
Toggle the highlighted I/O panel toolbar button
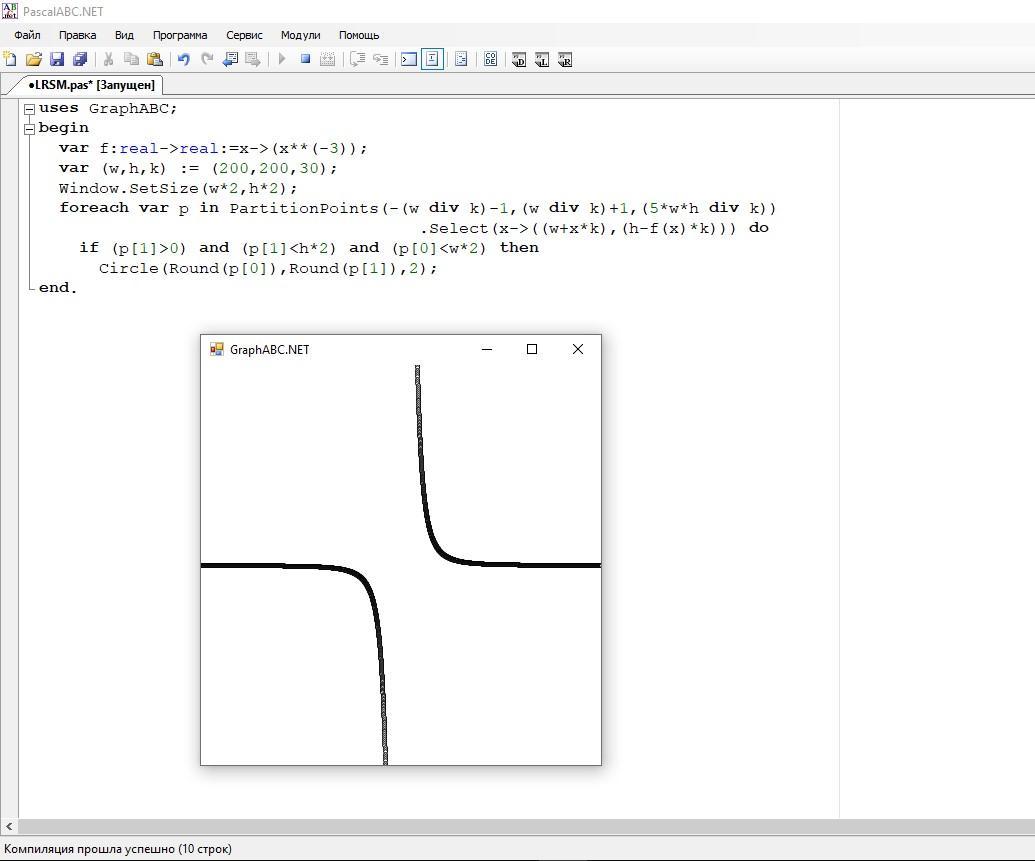pos(432,60)
